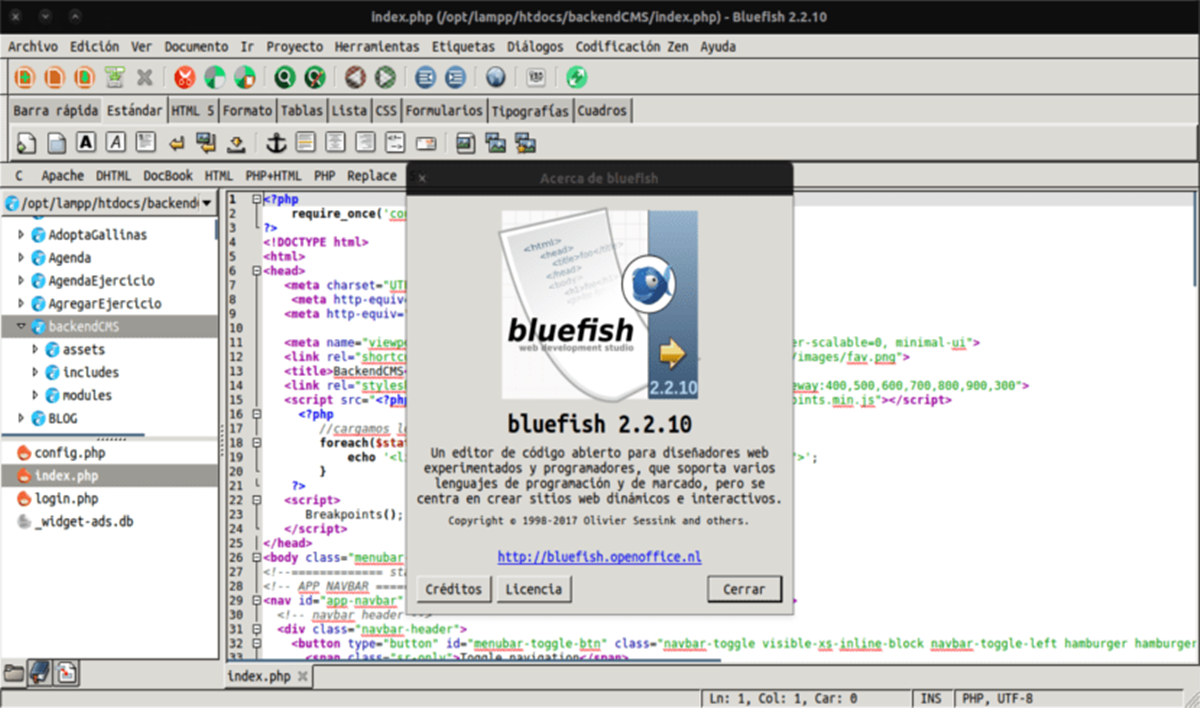
Task: Apply italic with the slanted A icon
Action: [x=116, y=143]
